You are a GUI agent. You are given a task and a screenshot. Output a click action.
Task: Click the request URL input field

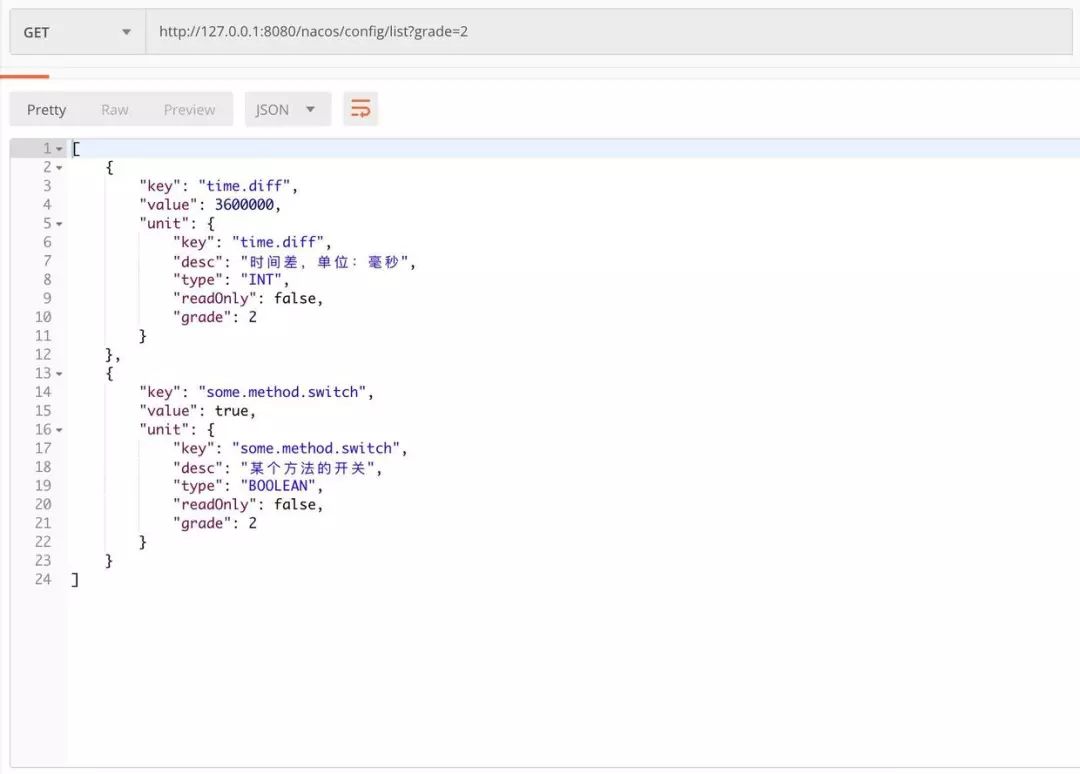coord(609,32)
